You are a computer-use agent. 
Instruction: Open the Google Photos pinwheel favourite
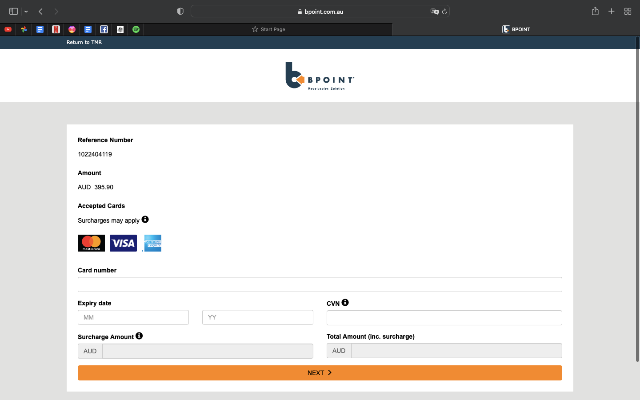[24, 29]
